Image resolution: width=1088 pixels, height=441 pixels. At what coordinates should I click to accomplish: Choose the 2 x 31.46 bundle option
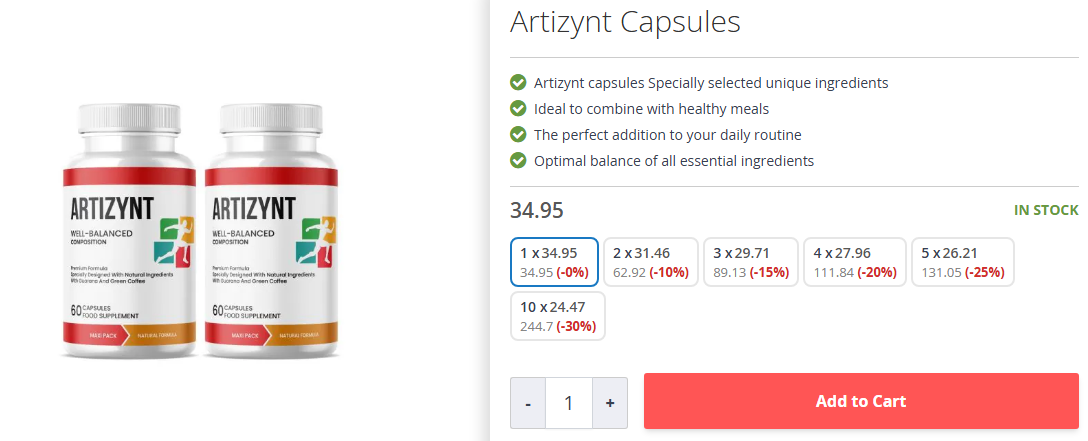pos(650,262)
